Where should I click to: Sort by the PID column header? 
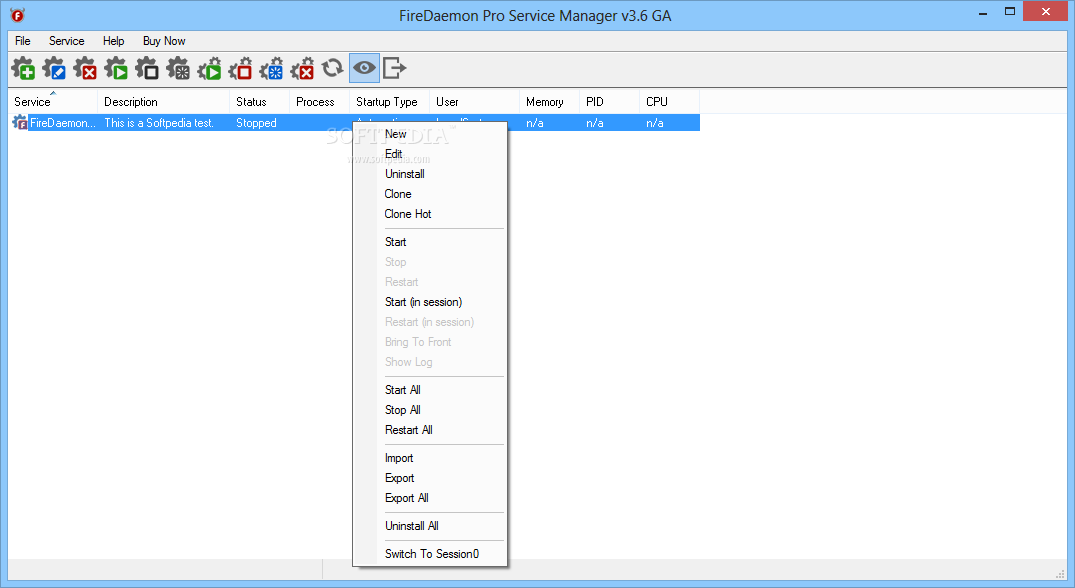point(609,101)
